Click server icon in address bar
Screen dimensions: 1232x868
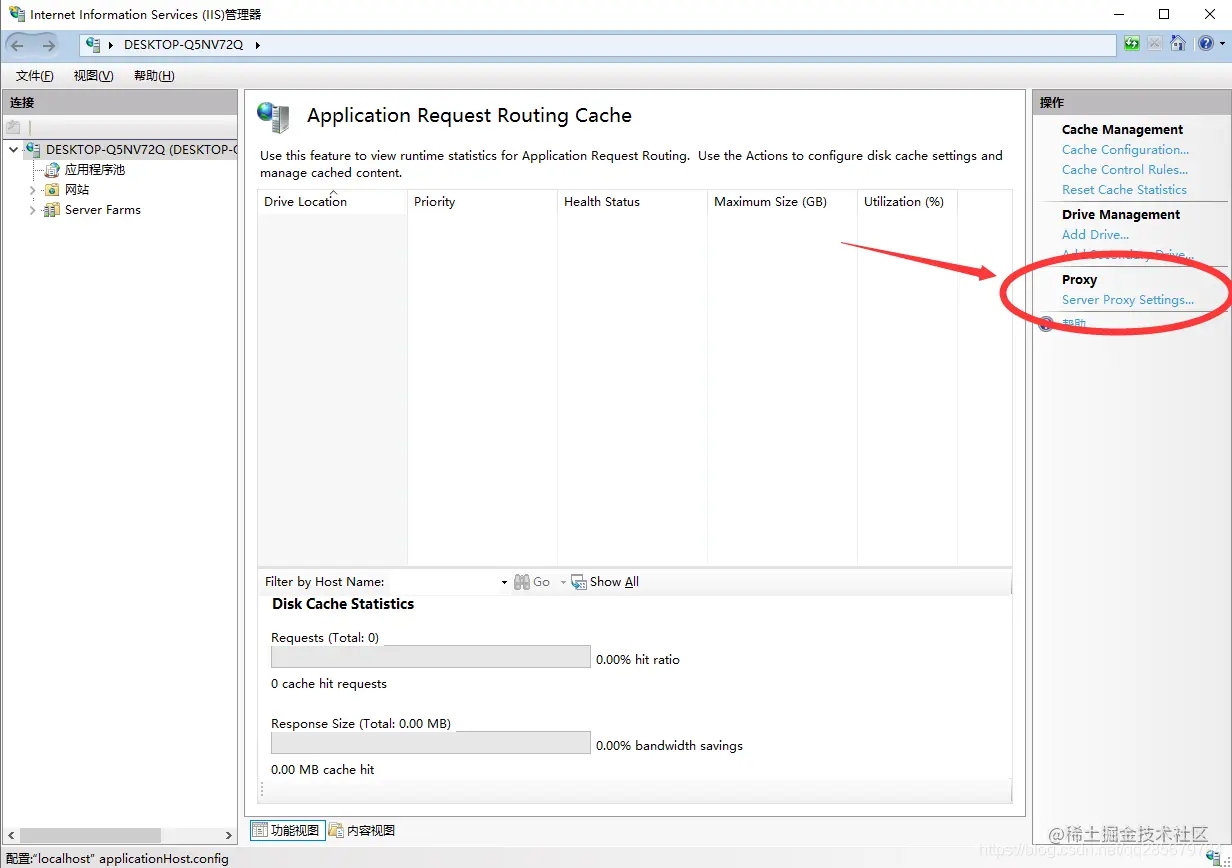94,45
